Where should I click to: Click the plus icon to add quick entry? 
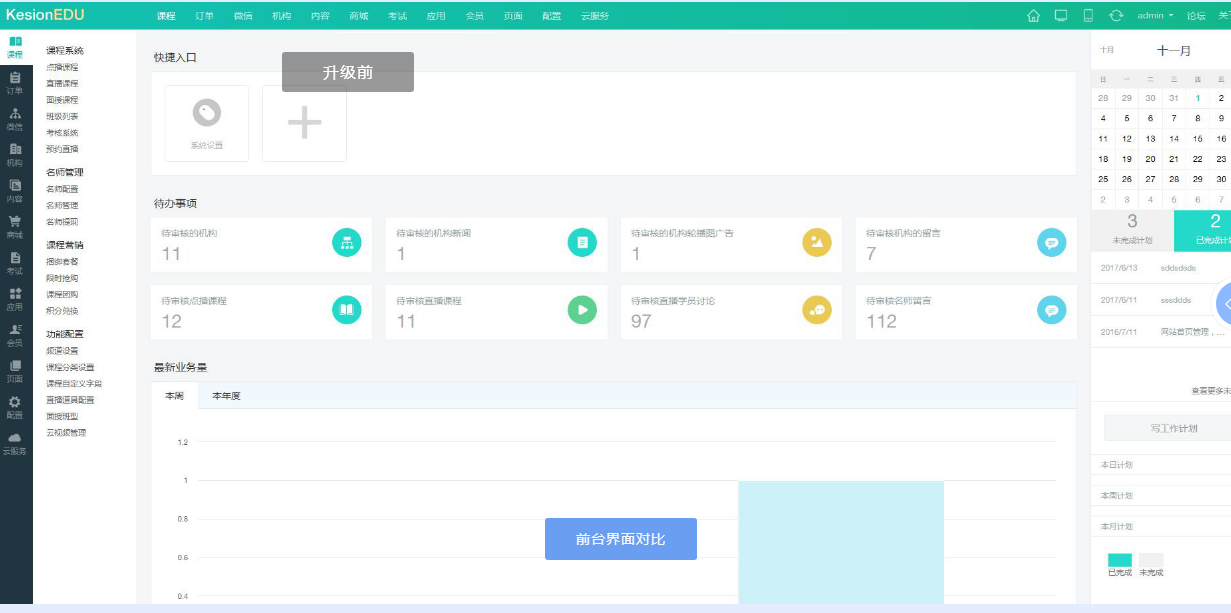pos(303,122)
